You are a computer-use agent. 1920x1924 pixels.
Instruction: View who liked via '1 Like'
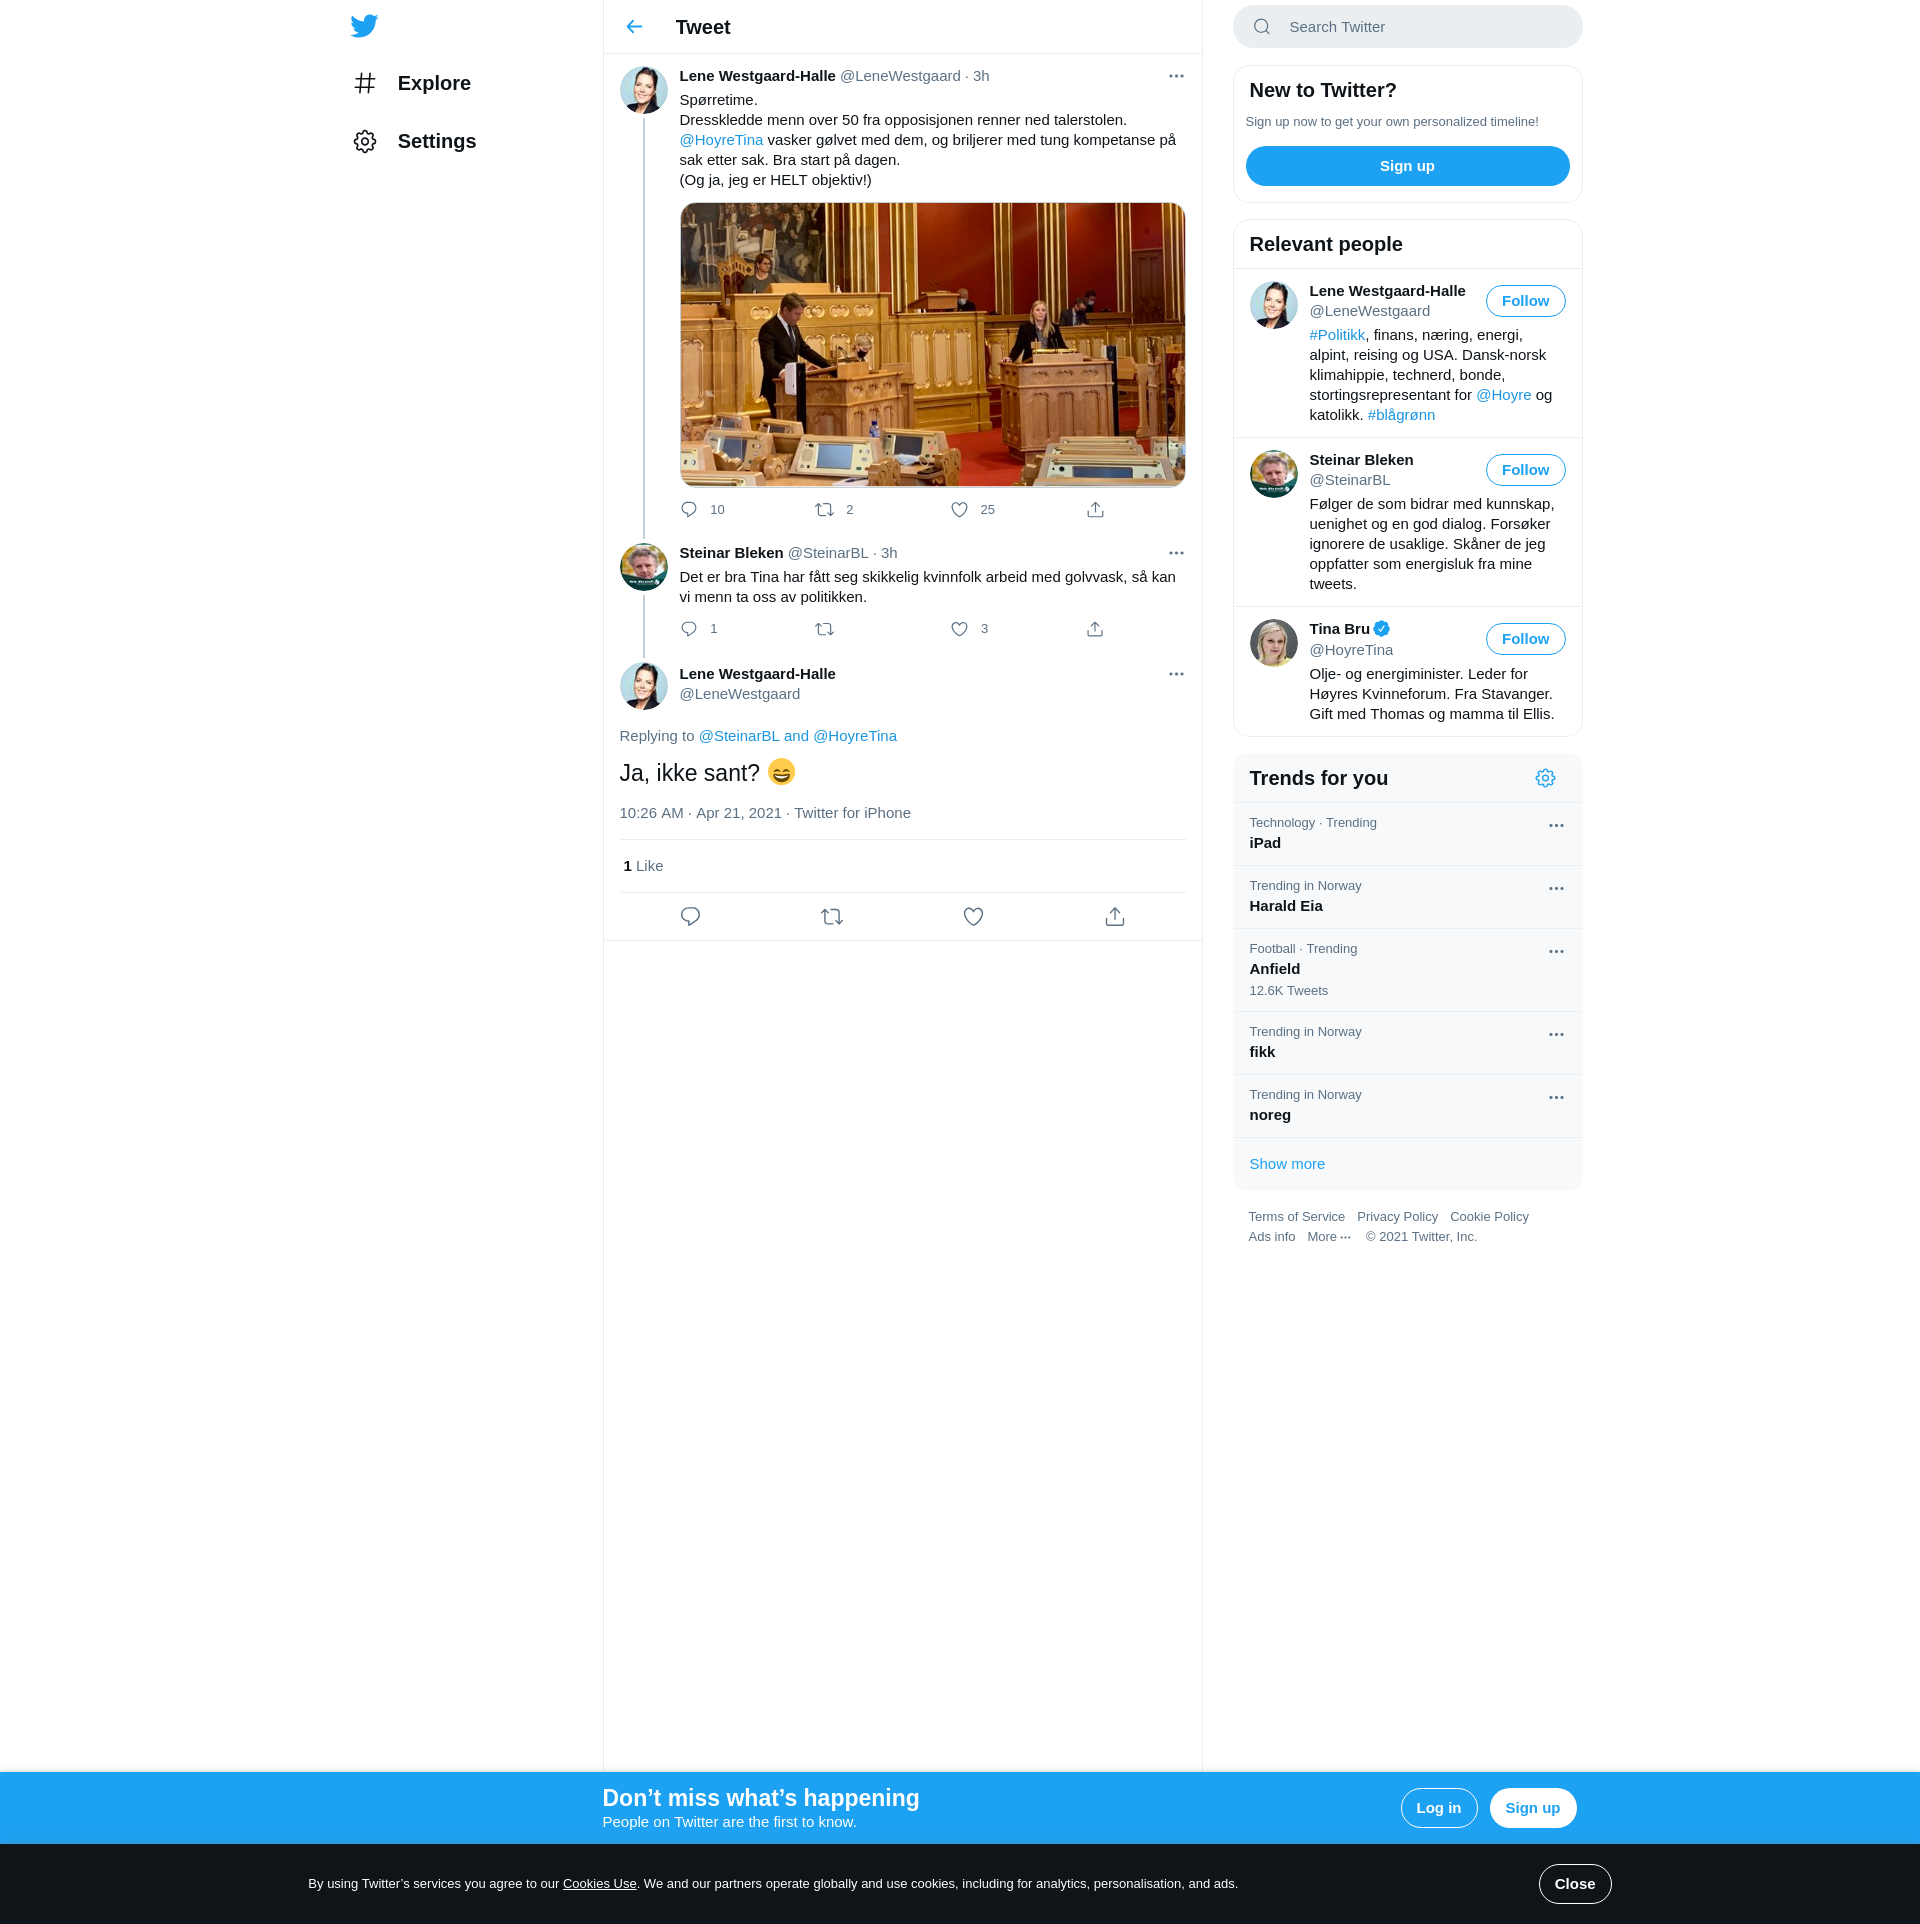pyautogui.click(x=643, y=866)
